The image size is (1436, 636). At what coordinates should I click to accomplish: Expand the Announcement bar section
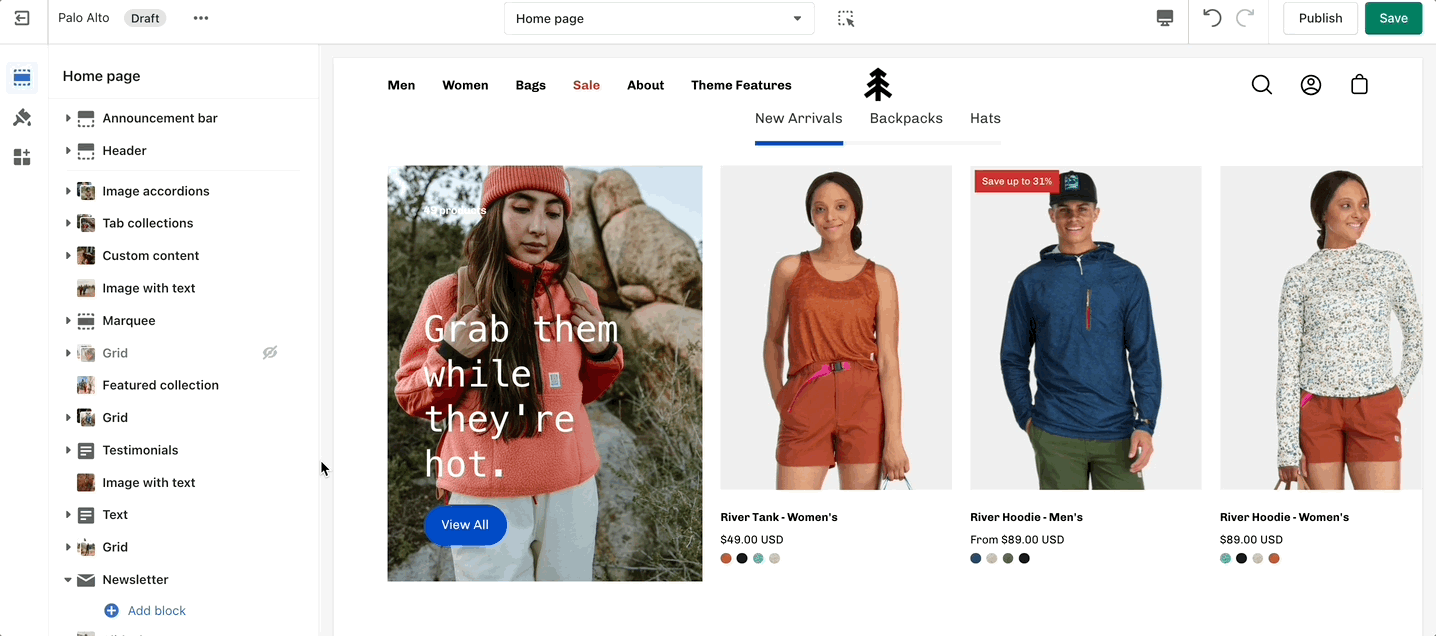point(68,118)
